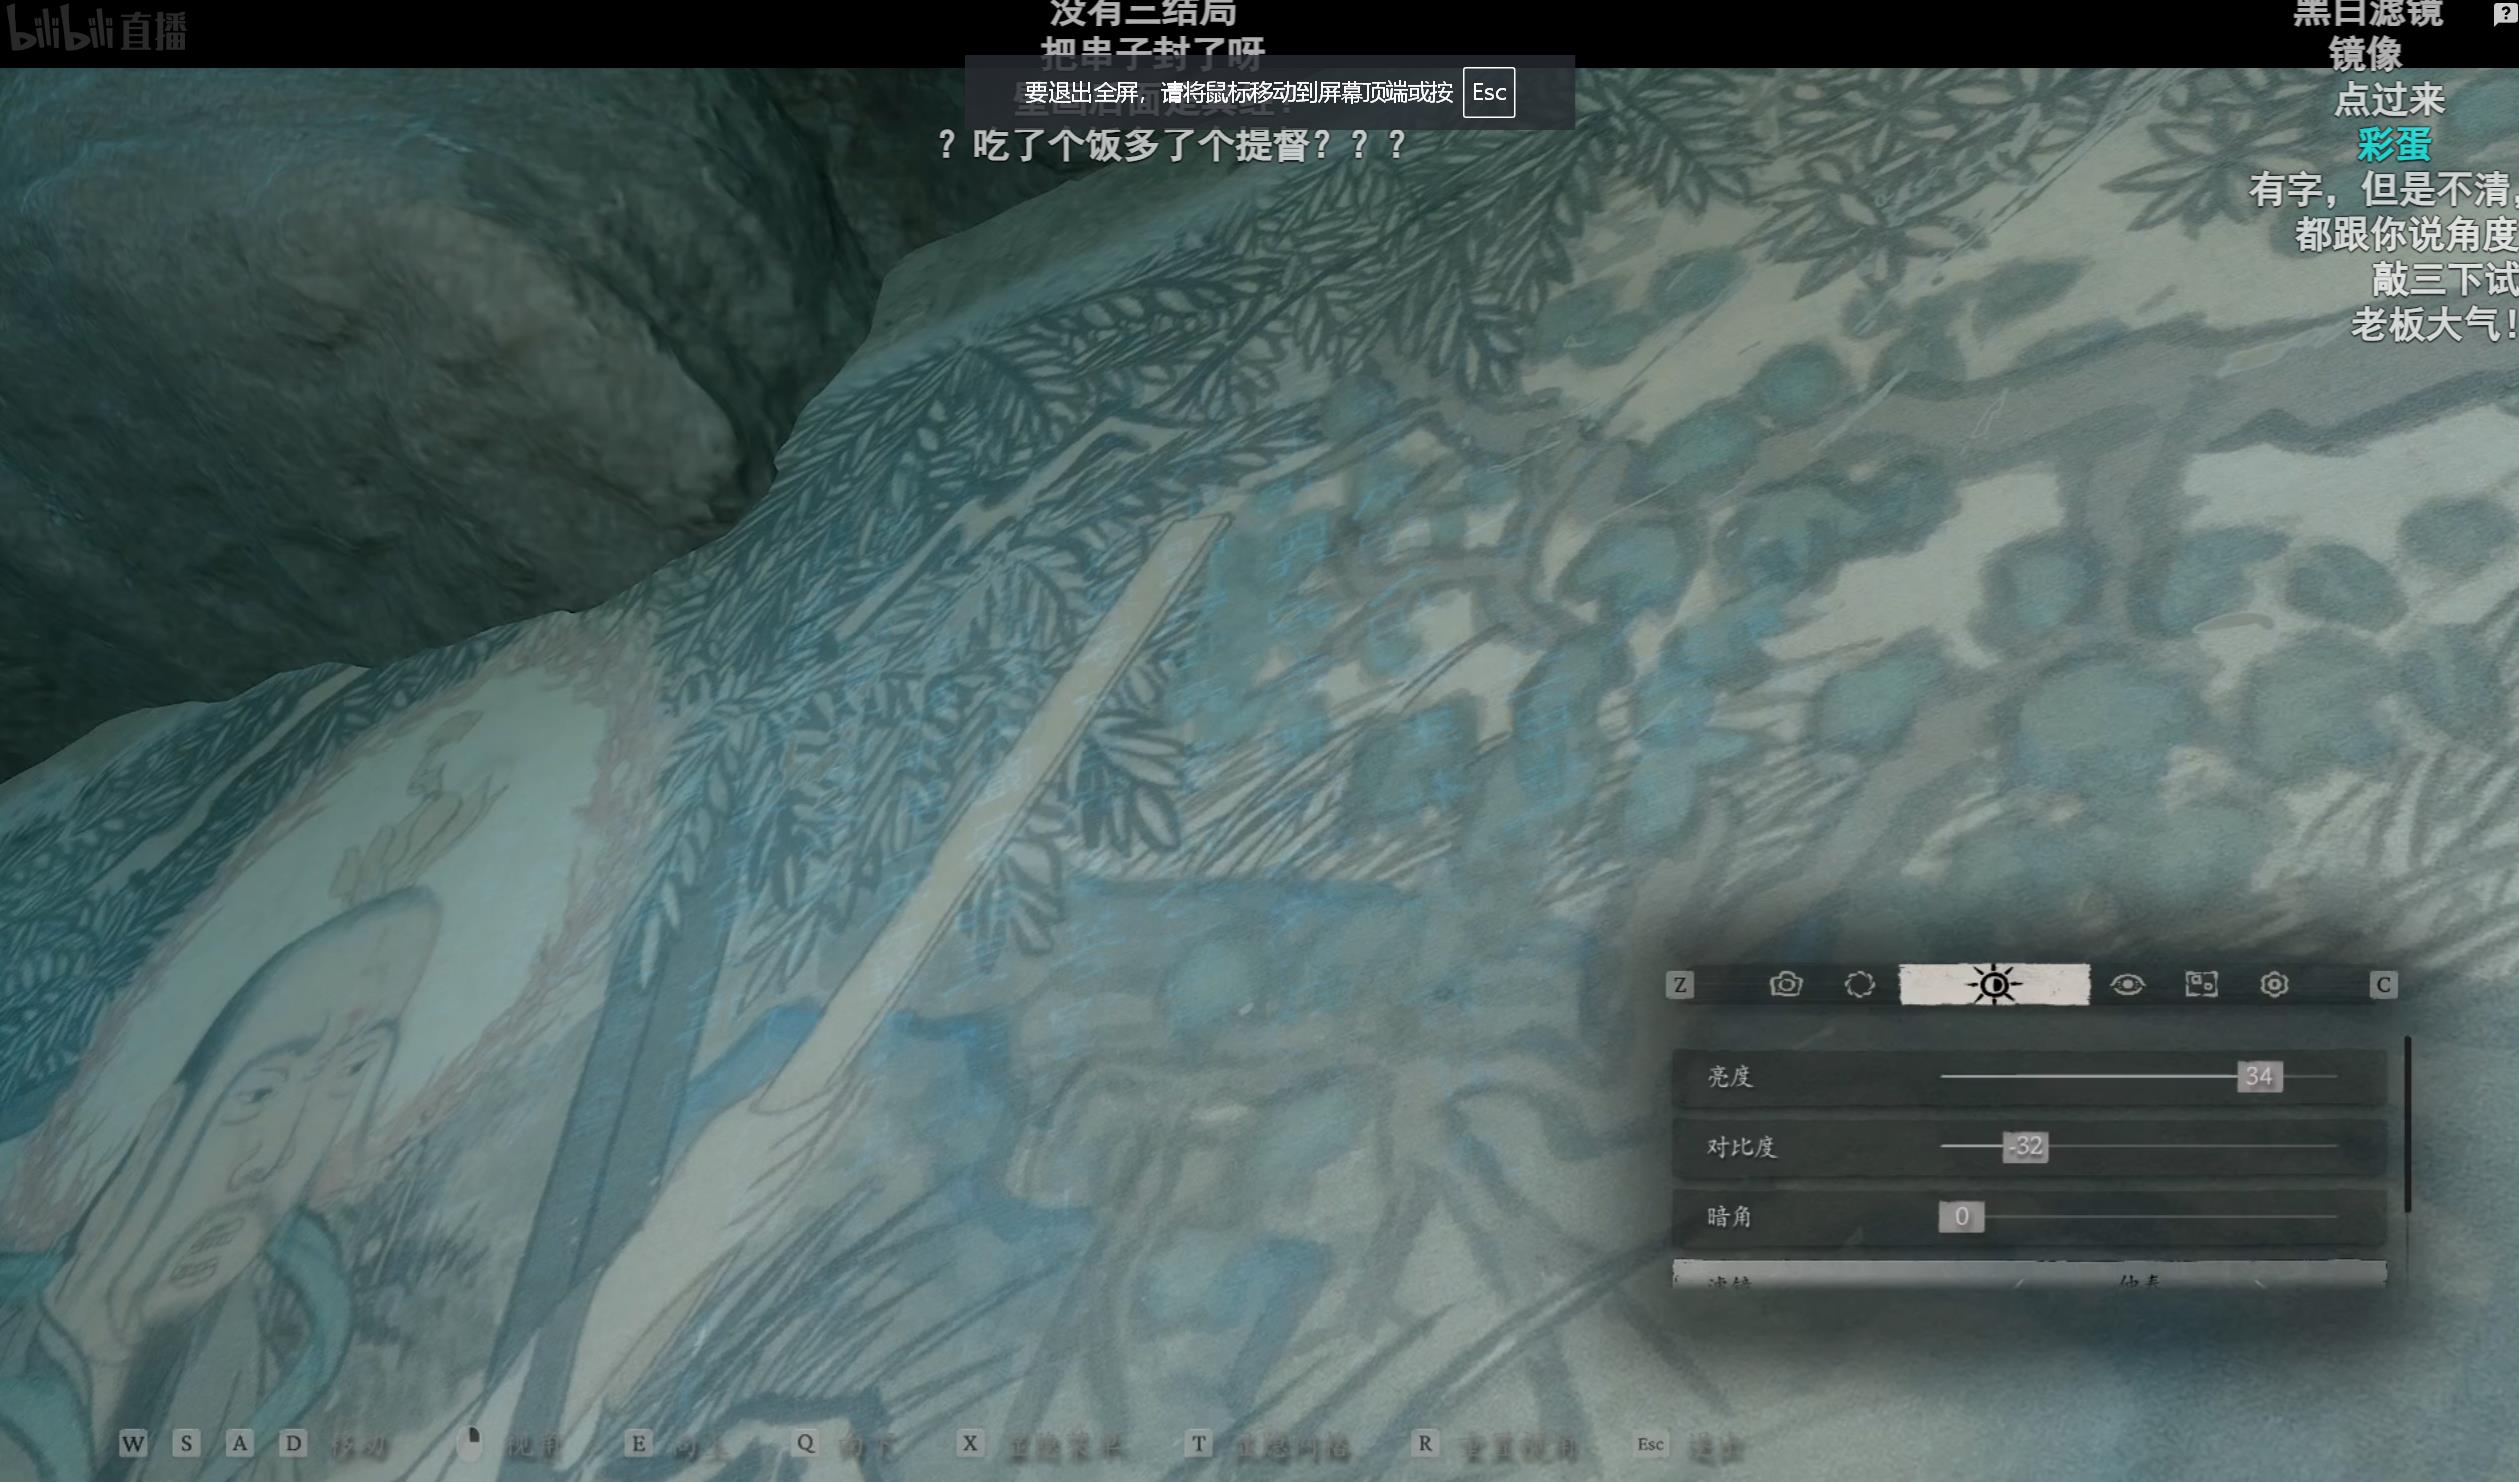Click the 暗角 vignette slider handle at 0
The width and height of the screenshot is (2519, 1482).
point(1961,1217)
